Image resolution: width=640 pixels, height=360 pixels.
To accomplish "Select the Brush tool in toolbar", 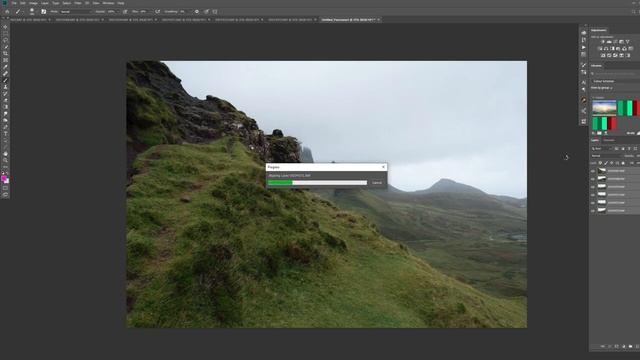I will pos(5,80).
